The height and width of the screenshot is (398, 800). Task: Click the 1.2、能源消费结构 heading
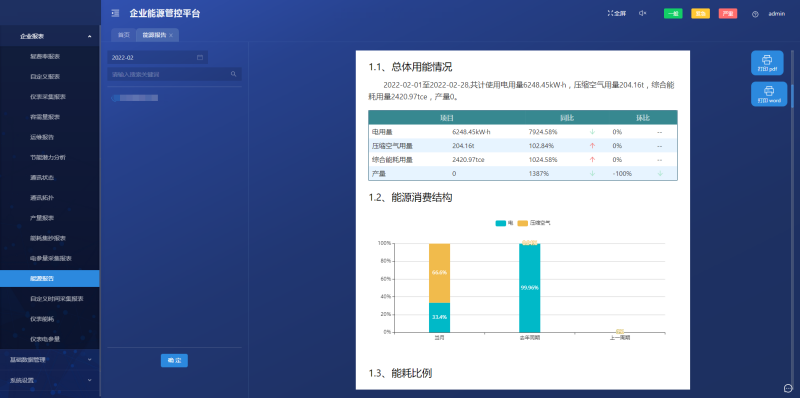(x=410, y=197)
